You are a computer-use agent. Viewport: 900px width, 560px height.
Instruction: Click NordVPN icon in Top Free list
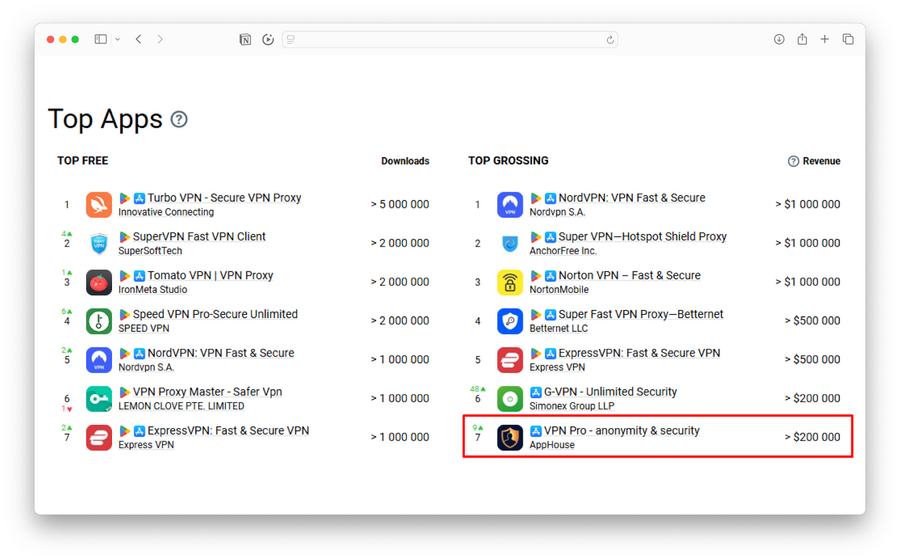pyautogui.click(x=99, y=360)
